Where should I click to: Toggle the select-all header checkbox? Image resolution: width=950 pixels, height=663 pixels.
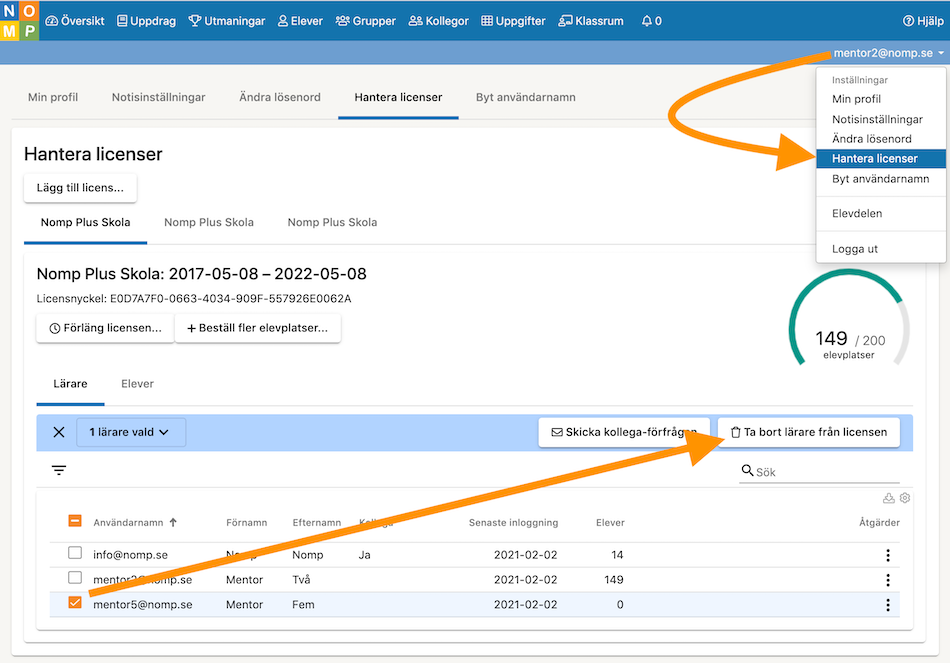(75, 521)
